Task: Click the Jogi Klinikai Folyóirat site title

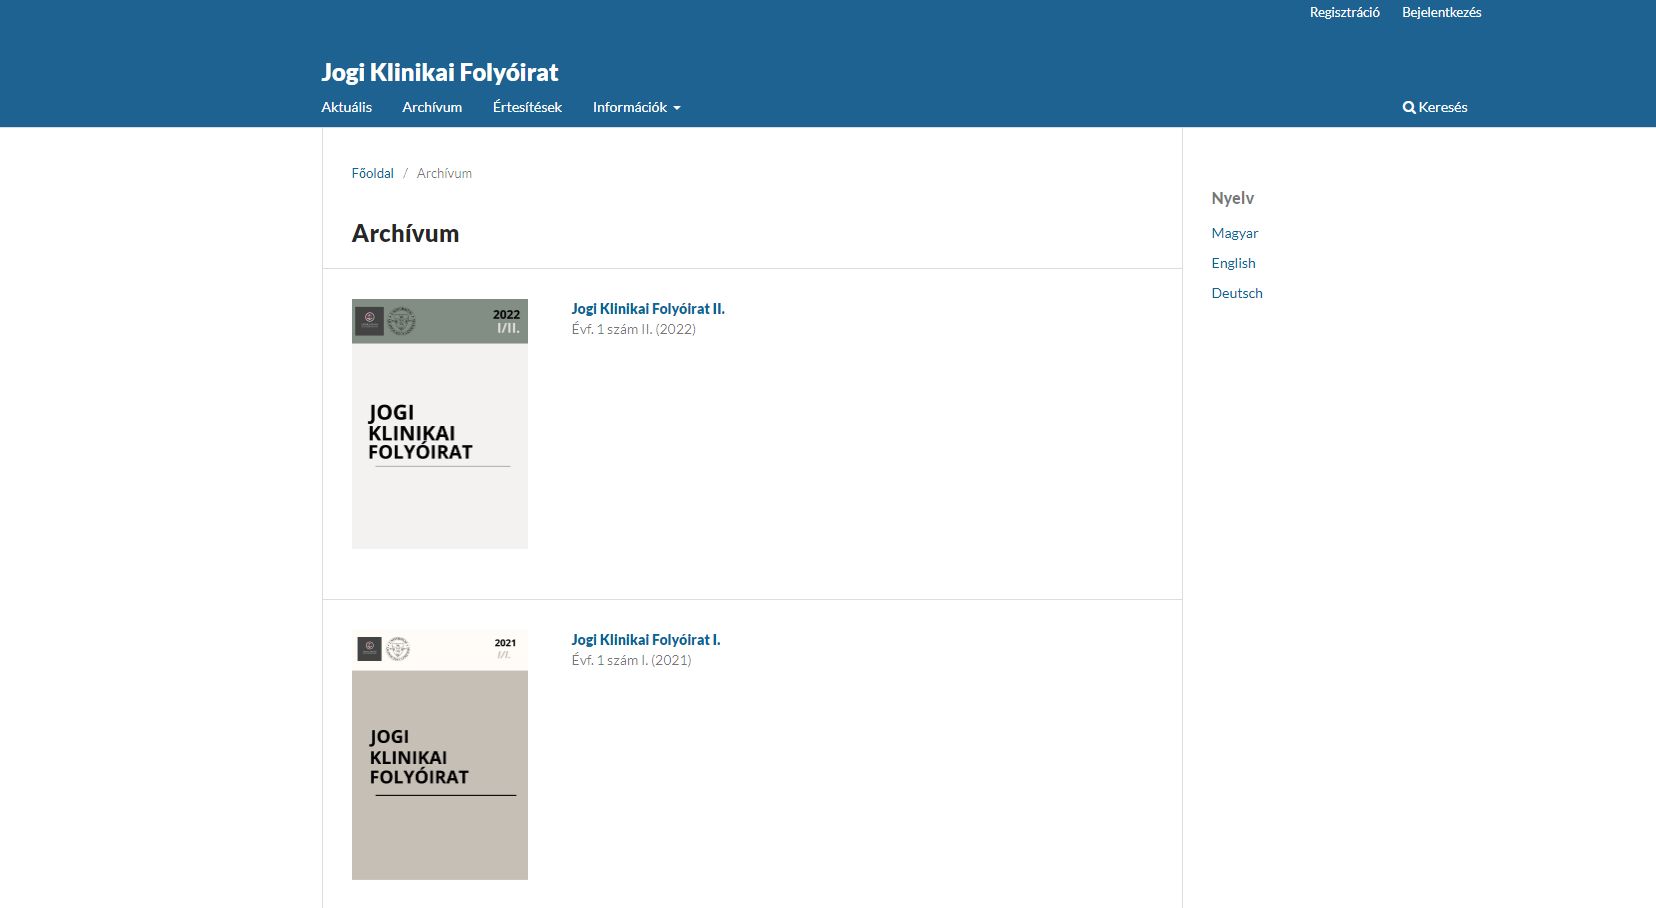Action: coord(439,72)
